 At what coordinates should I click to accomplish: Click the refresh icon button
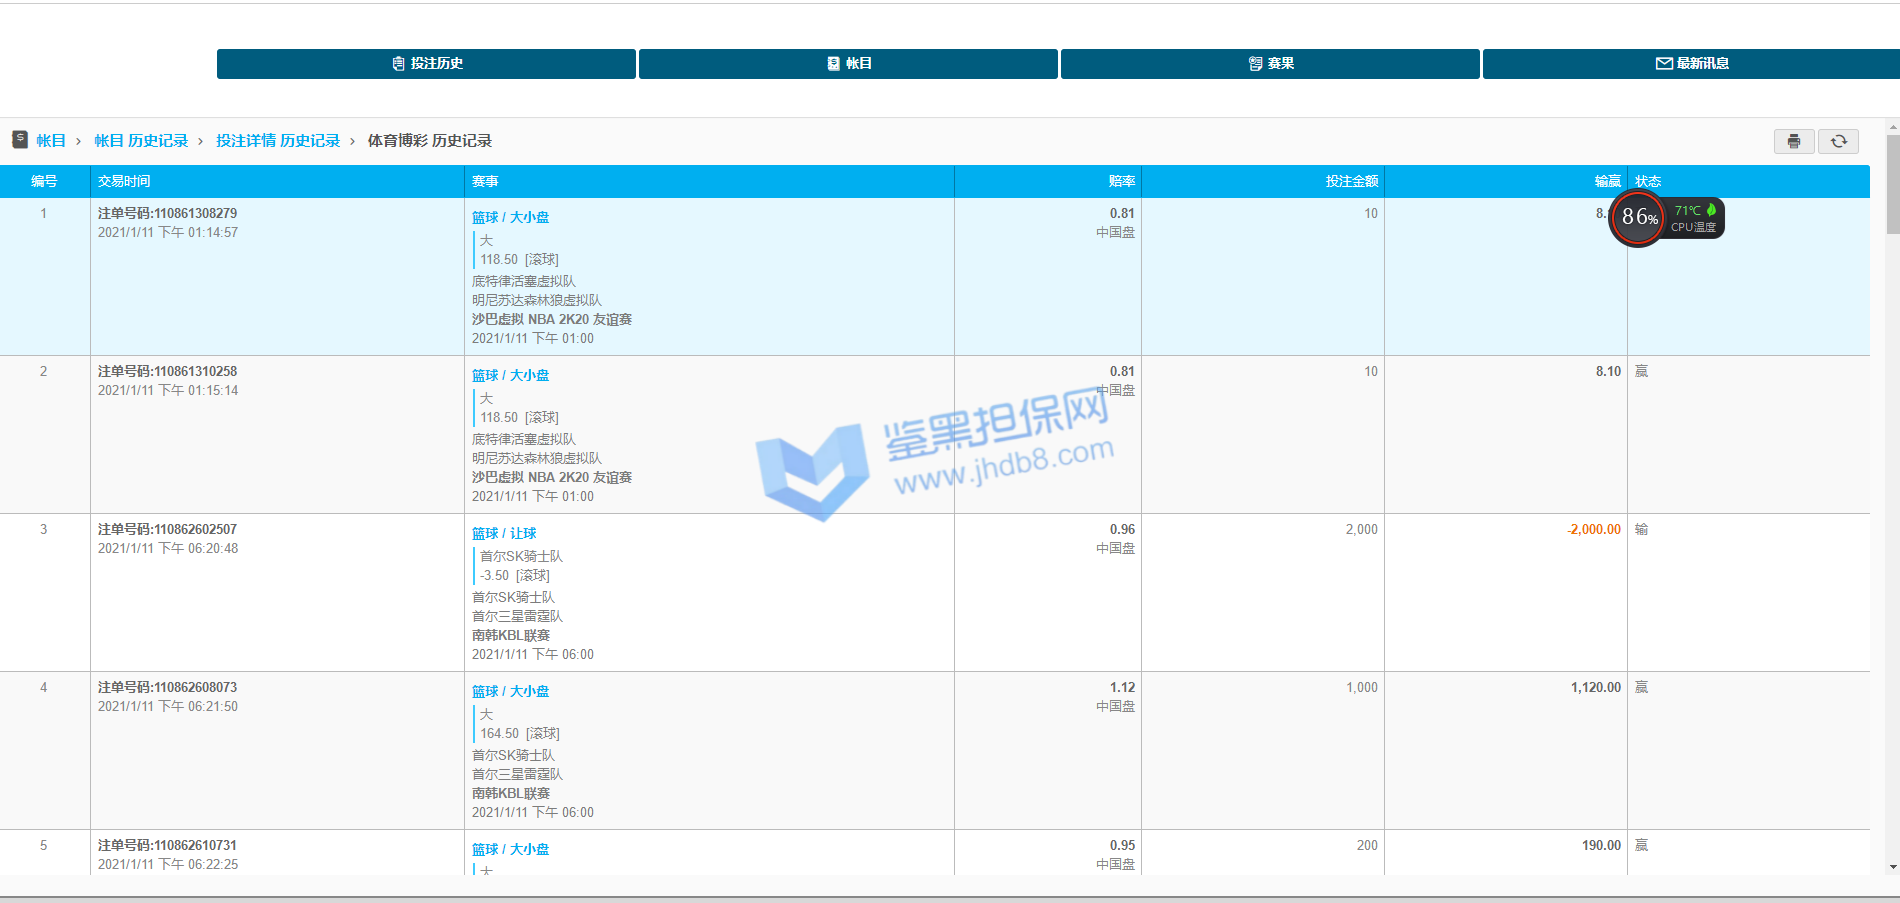click(x=1838, y=142)
